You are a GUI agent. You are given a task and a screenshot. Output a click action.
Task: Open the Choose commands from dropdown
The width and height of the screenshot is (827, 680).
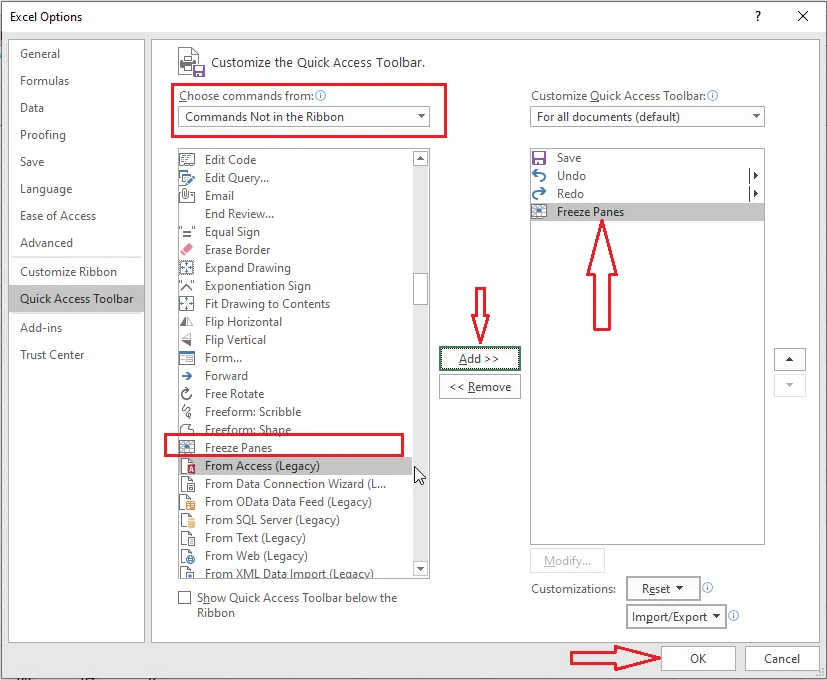304,117
